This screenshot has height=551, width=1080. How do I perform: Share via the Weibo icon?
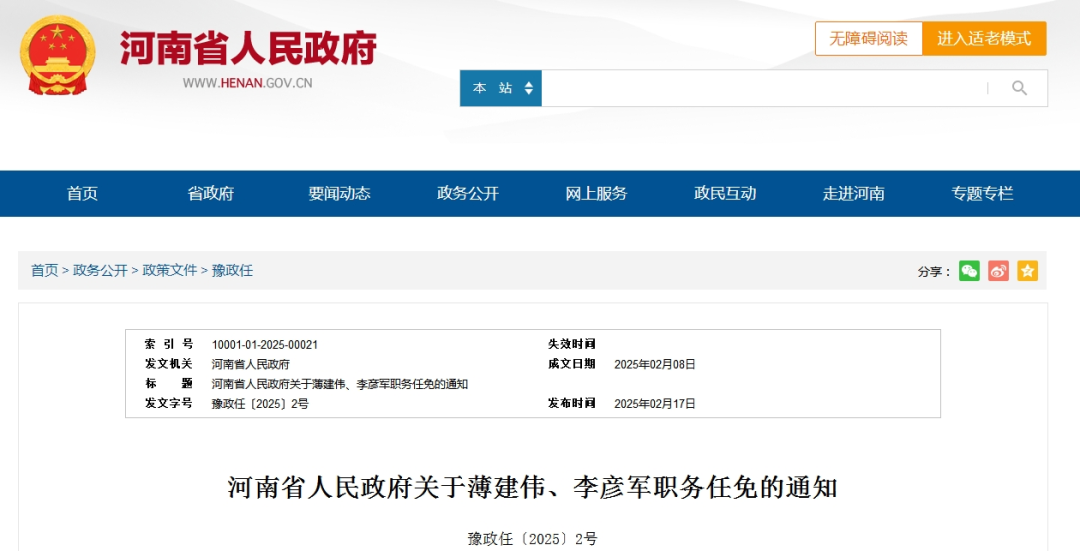click(998, 271)
